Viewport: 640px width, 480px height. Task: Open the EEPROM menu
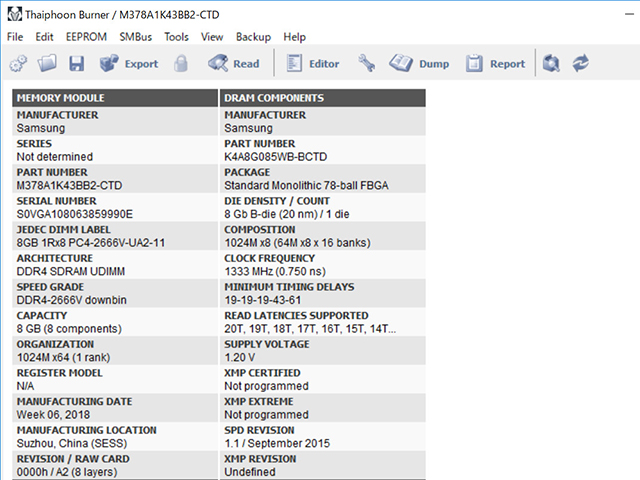click(86, 37)
